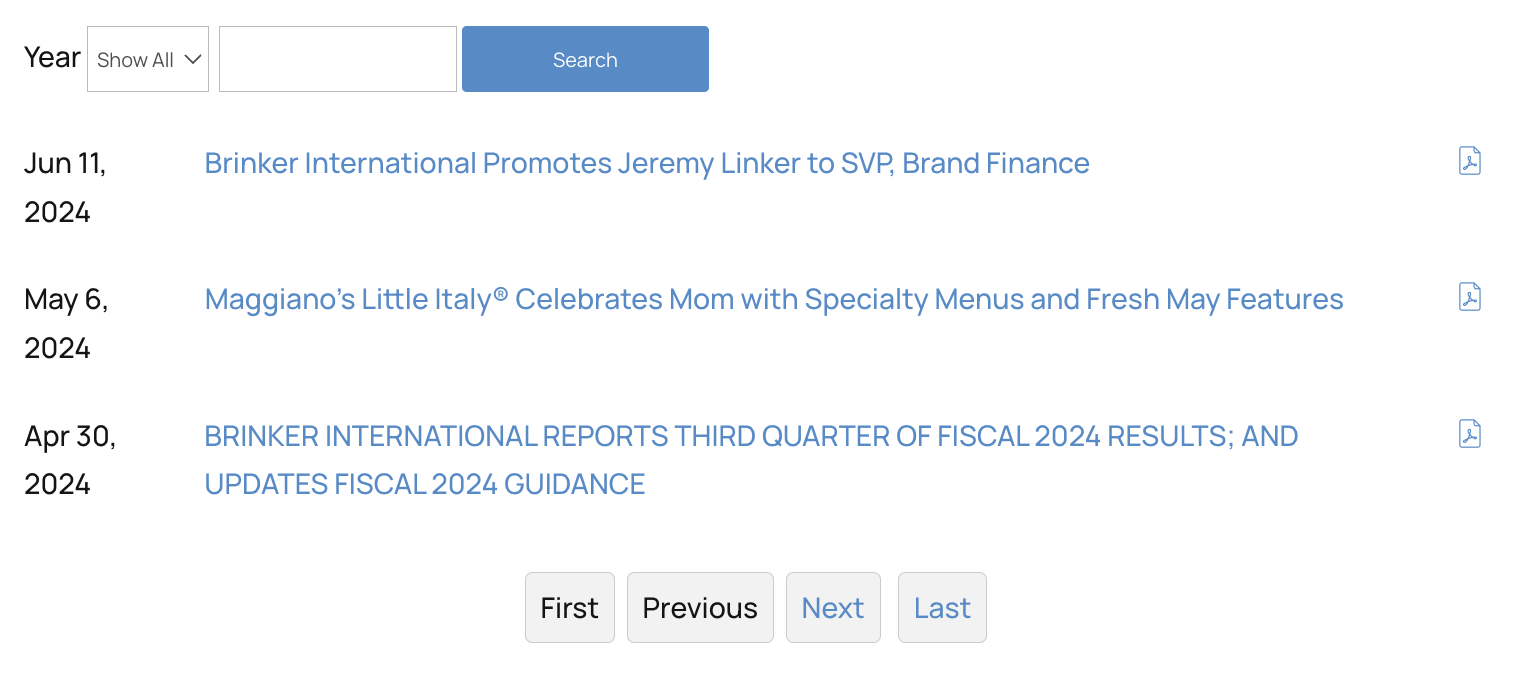Download PDF for Maggiano's Celebrates Mom release
This screenshot has height=689, width=1514.
pos(1469,297)
